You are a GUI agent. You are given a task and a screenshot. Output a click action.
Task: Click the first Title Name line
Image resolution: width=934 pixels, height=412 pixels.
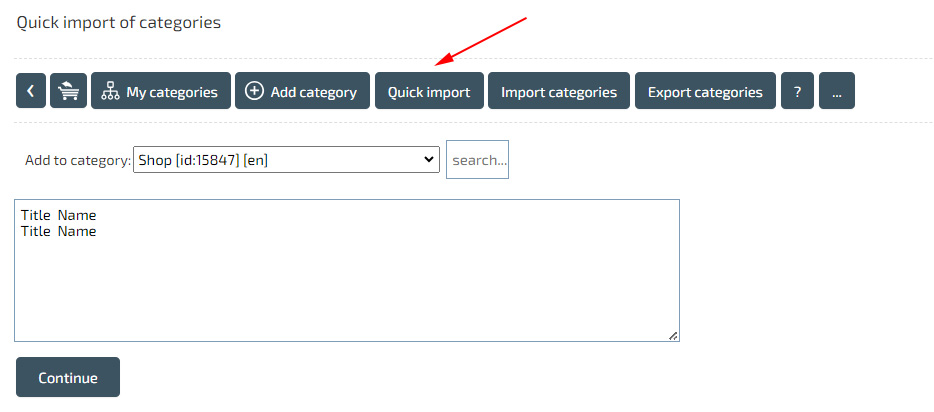(x=58, y=215)
